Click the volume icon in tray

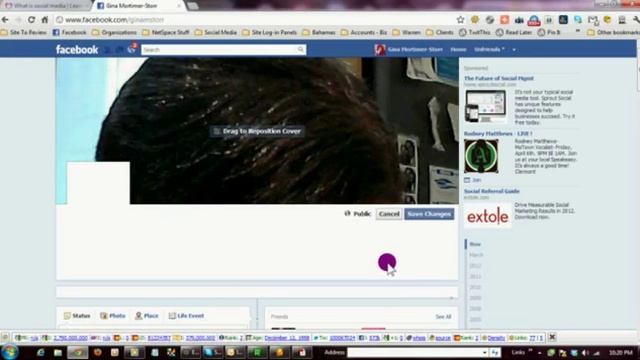585,352
